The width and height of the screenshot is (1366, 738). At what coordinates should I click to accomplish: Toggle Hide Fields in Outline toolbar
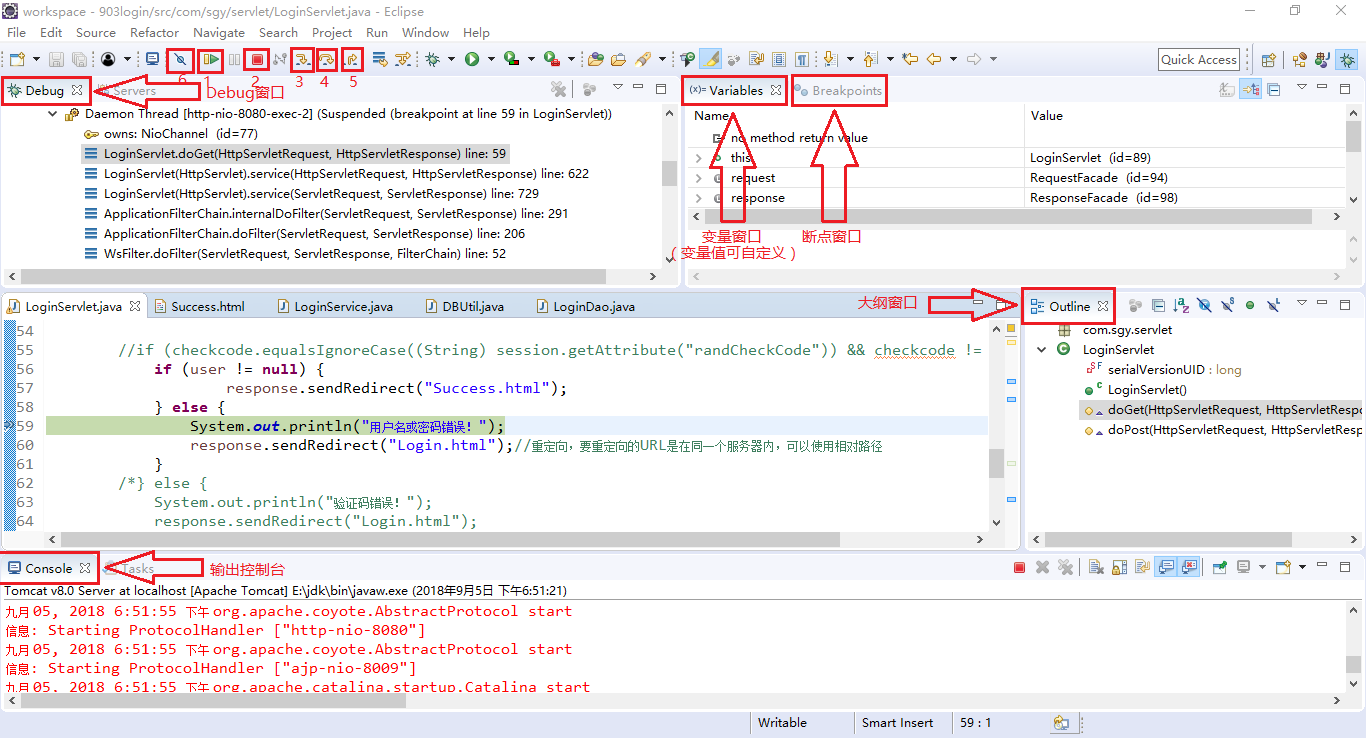pos(1204,306)
